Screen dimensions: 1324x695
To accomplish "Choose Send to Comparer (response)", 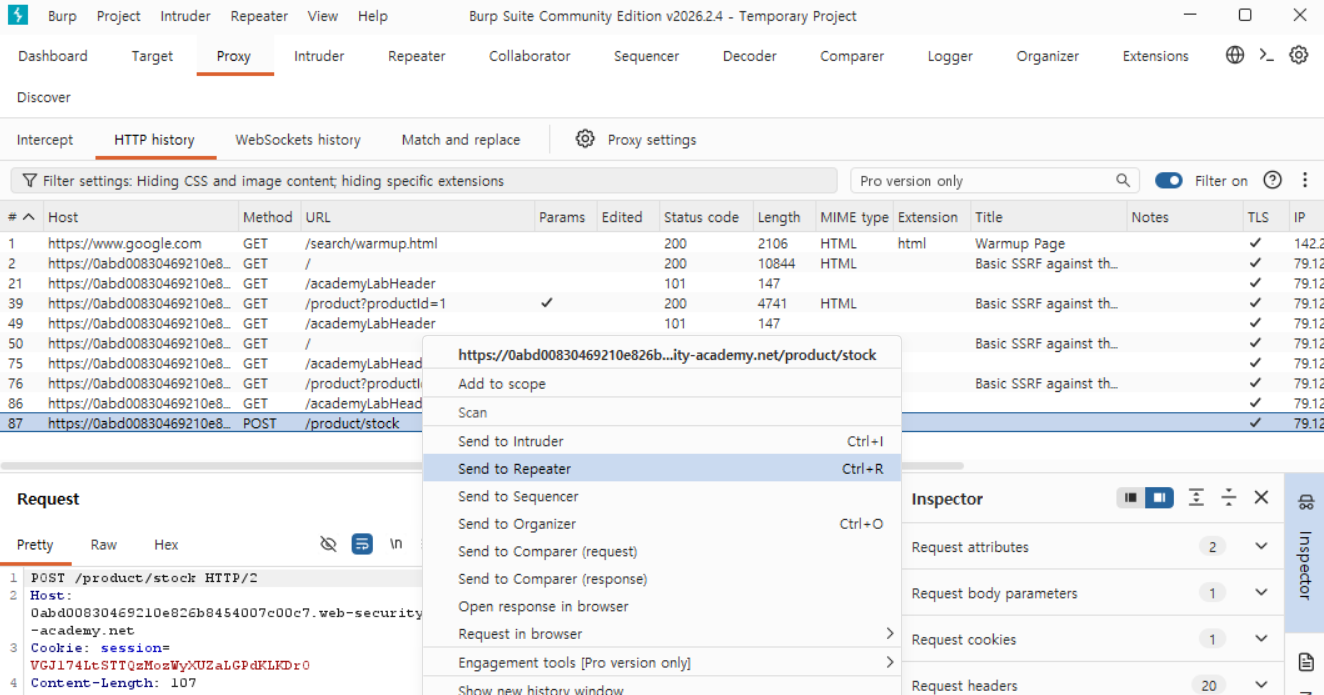I will click(x=662, y=578).
